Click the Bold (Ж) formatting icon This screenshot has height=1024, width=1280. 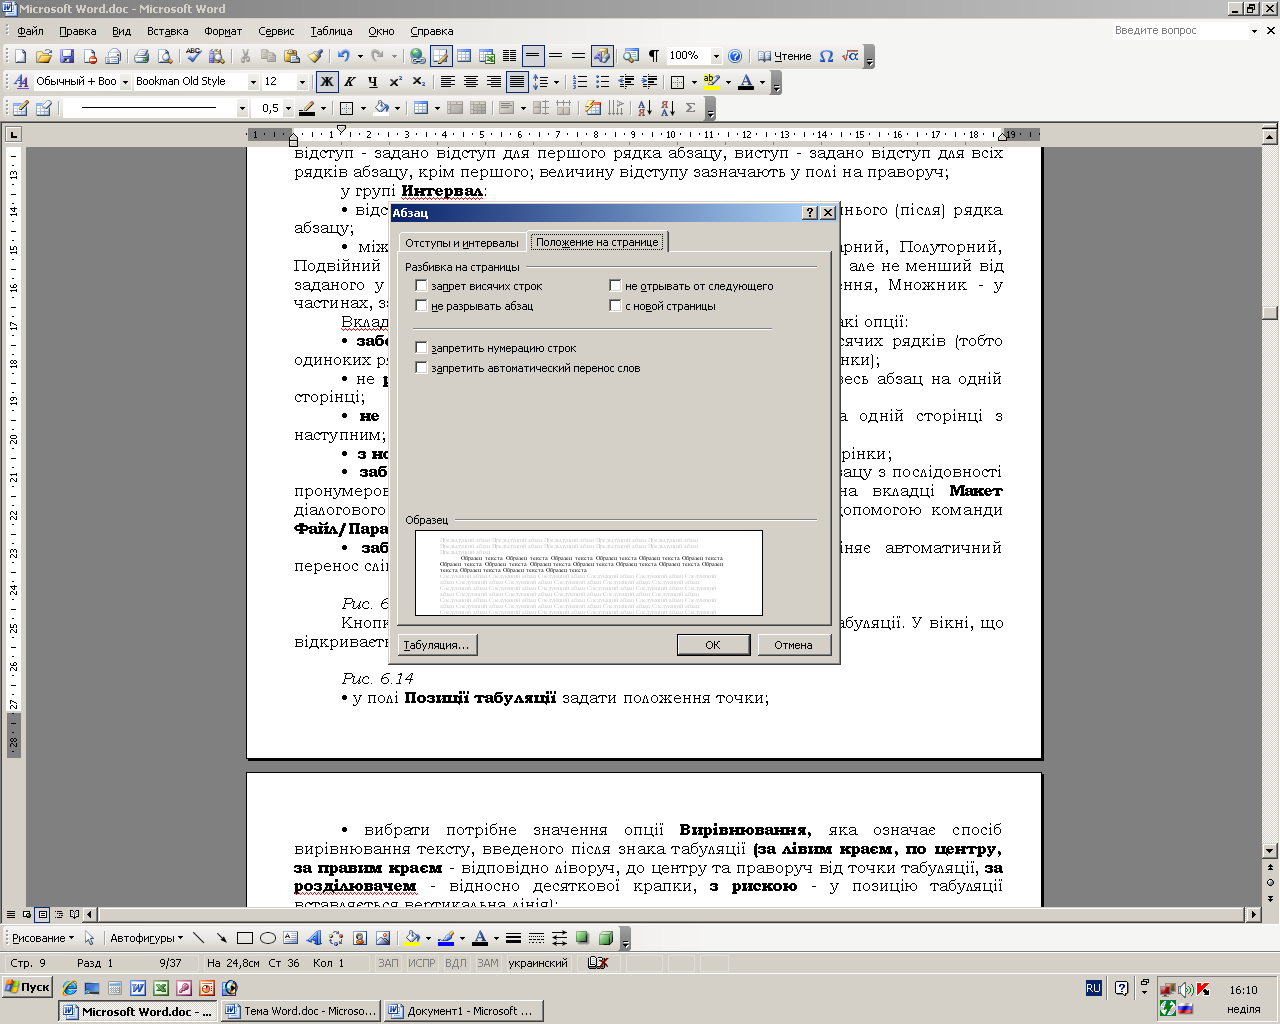coord(327,82)
